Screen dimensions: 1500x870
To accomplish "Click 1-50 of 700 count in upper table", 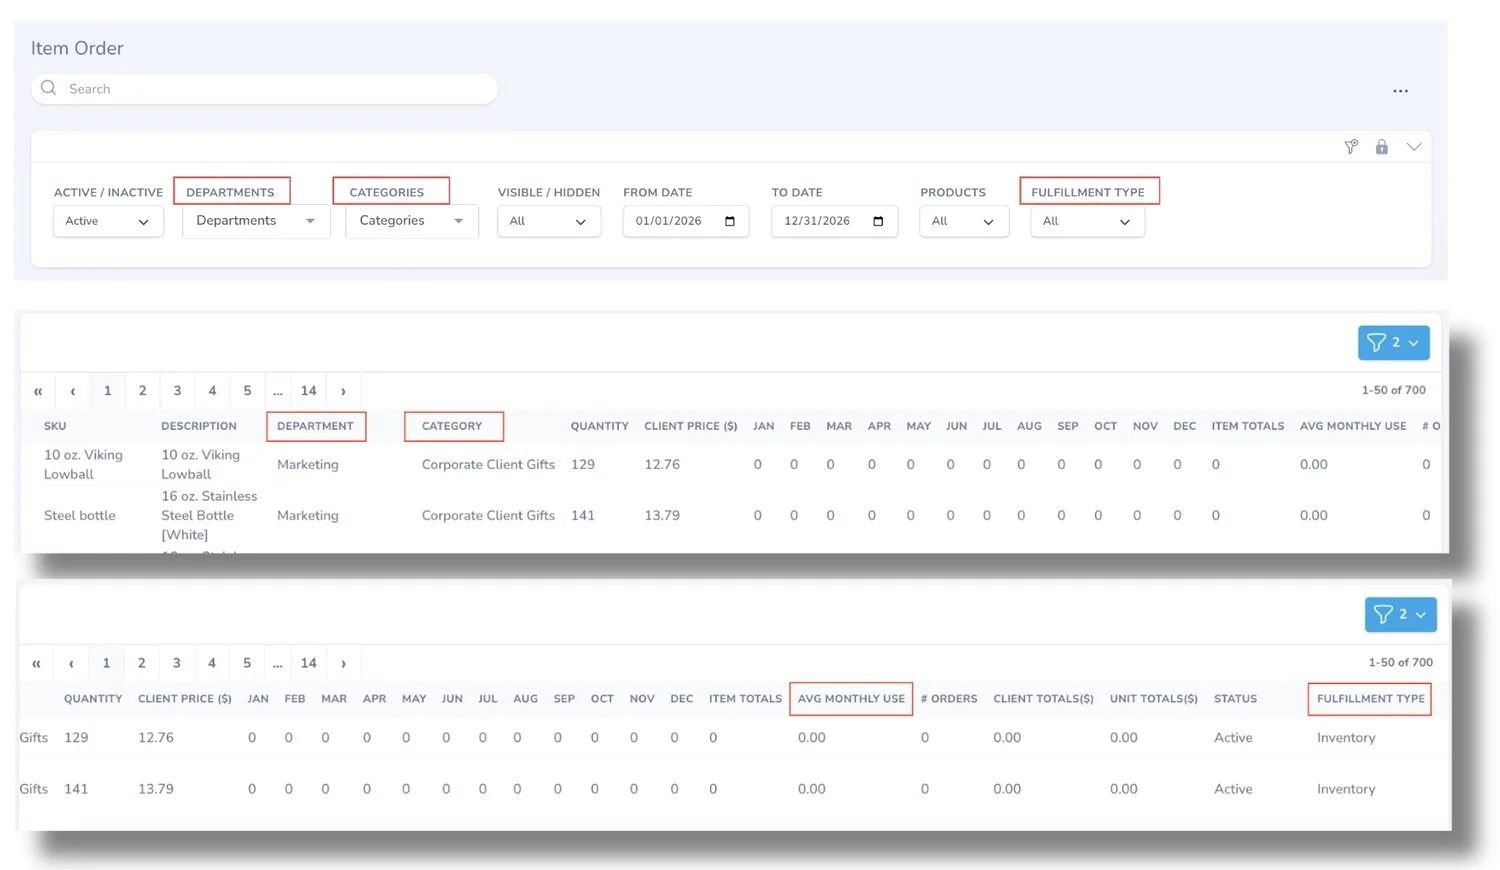I will tap(1394, 390).
